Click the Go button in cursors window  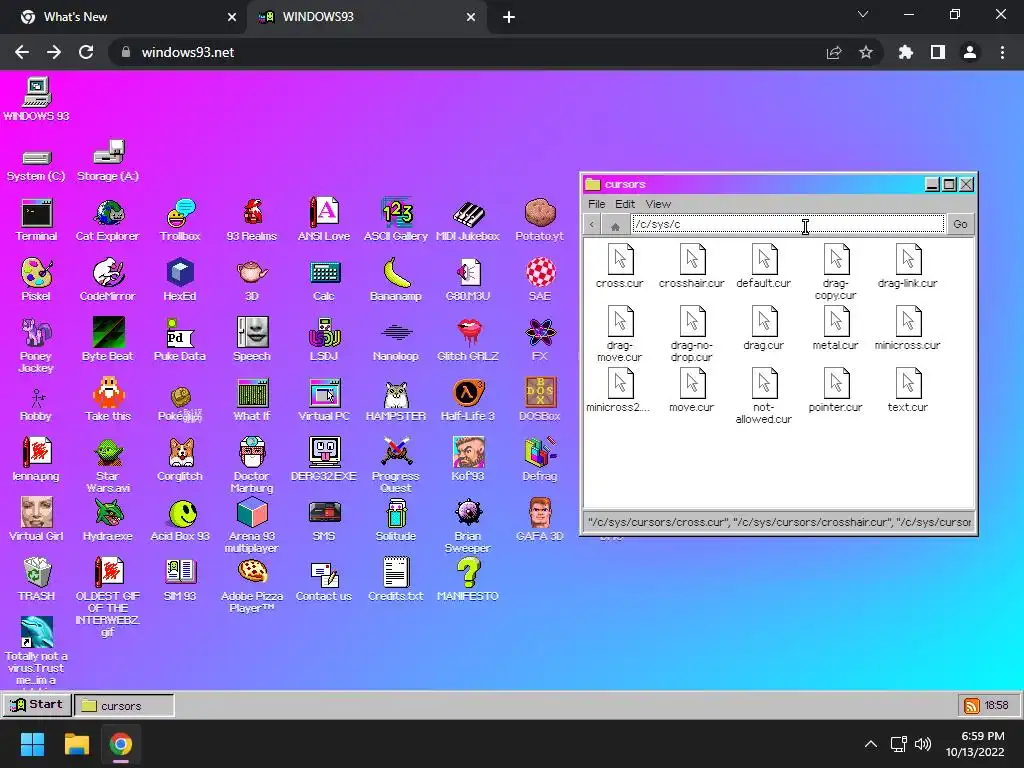click(960, 224)
